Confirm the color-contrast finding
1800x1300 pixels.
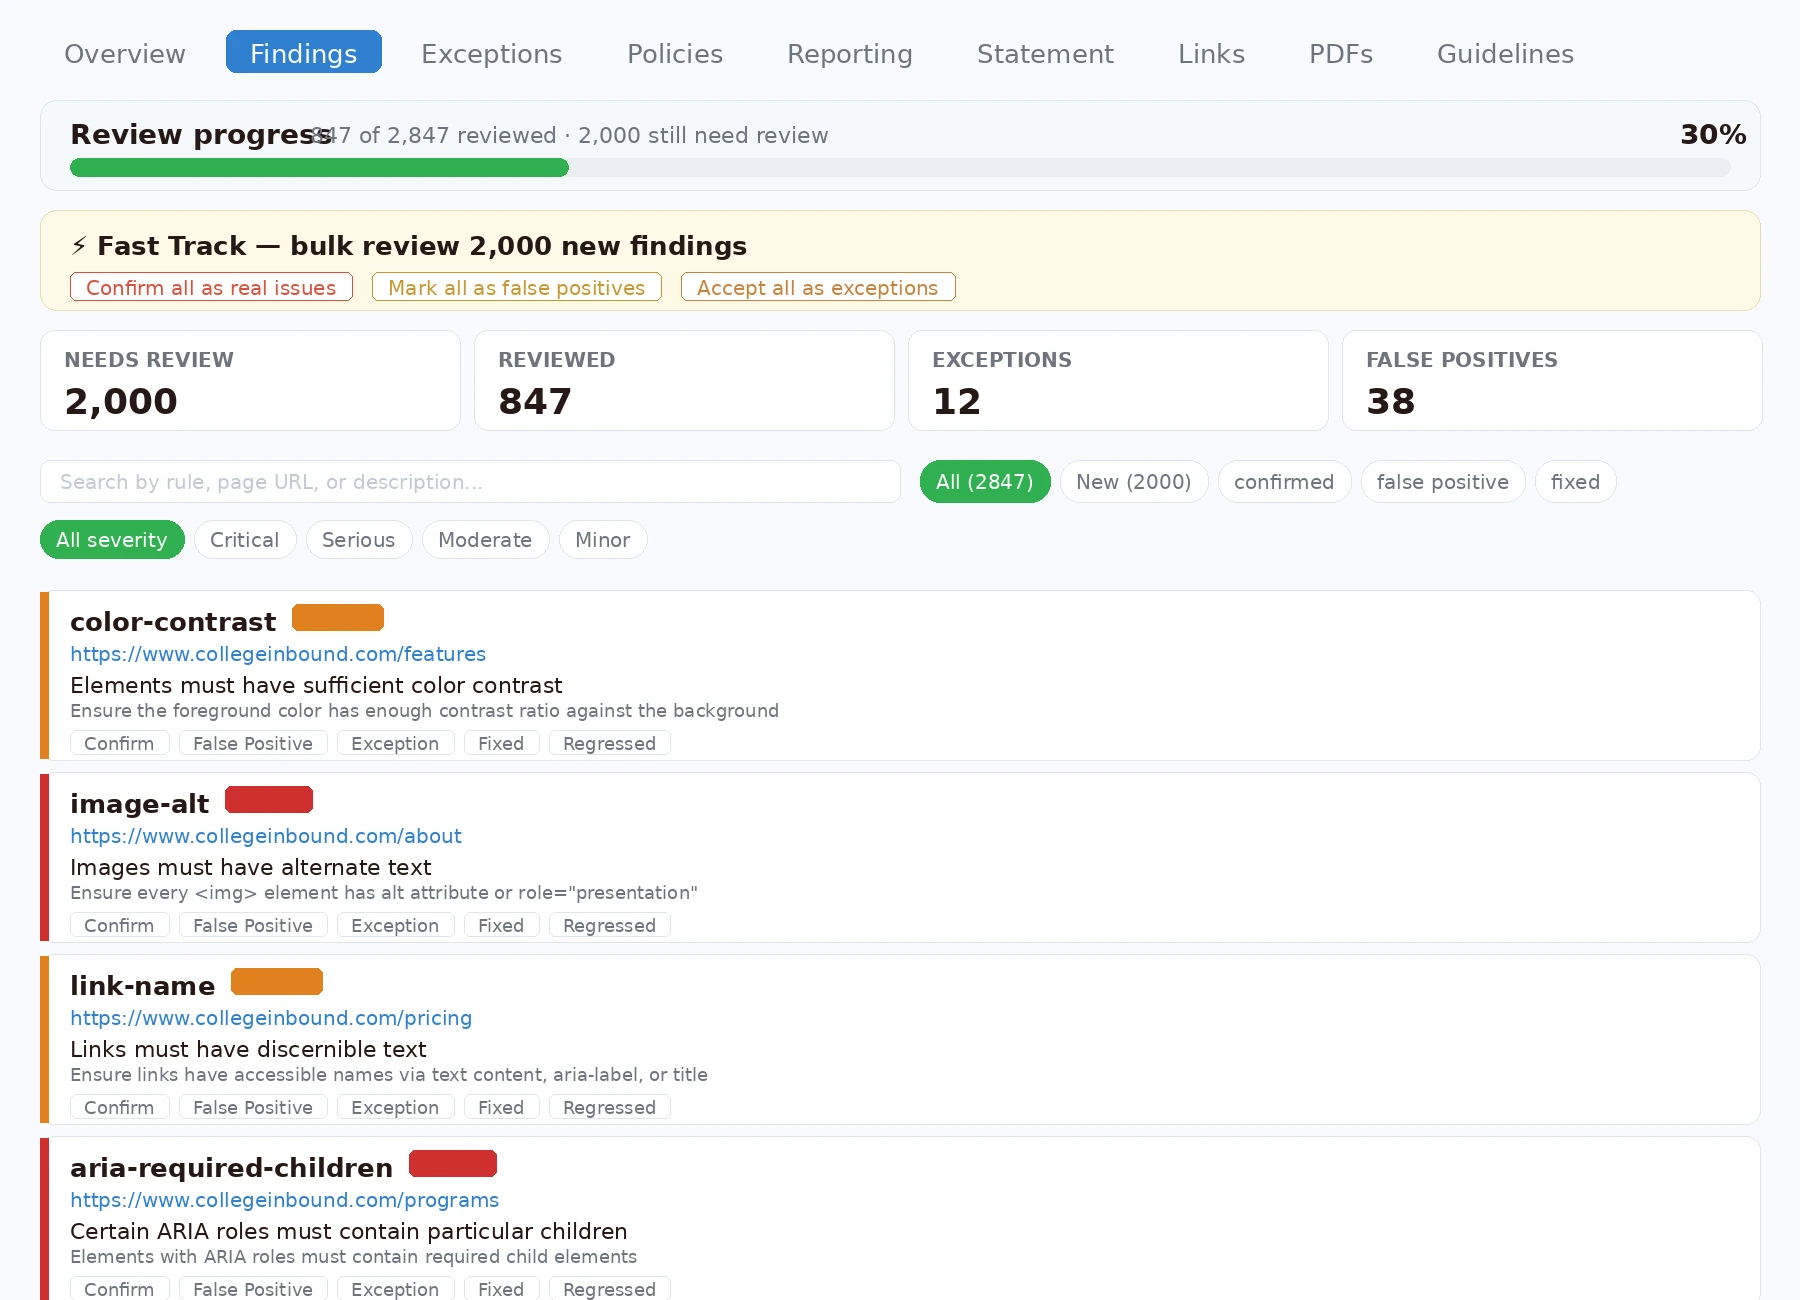pos(119,744)
